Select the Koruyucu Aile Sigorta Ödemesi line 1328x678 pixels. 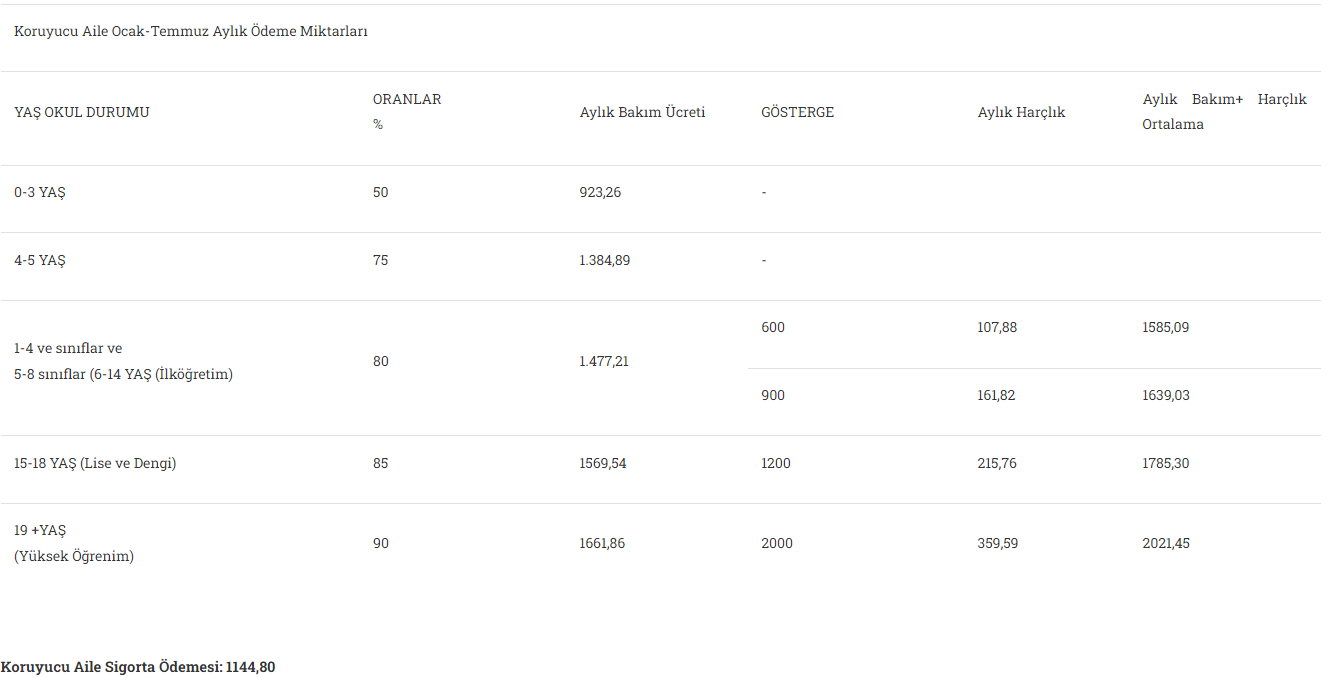click(138, 667)
